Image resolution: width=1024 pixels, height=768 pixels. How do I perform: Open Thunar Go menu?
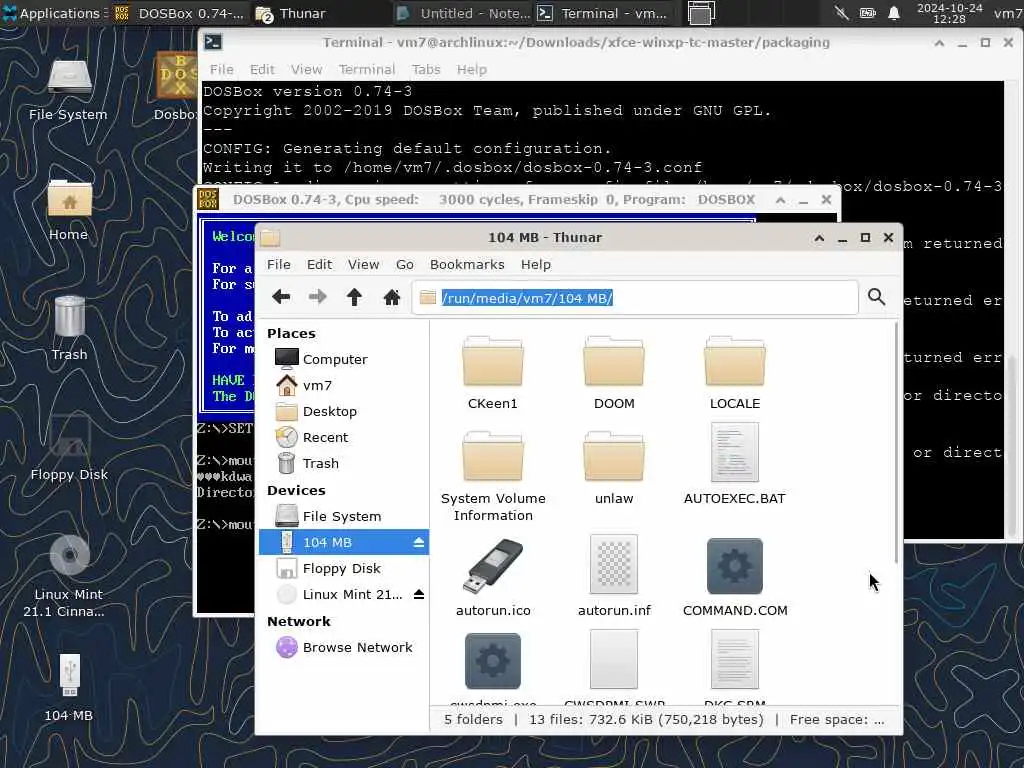[405, 264]
